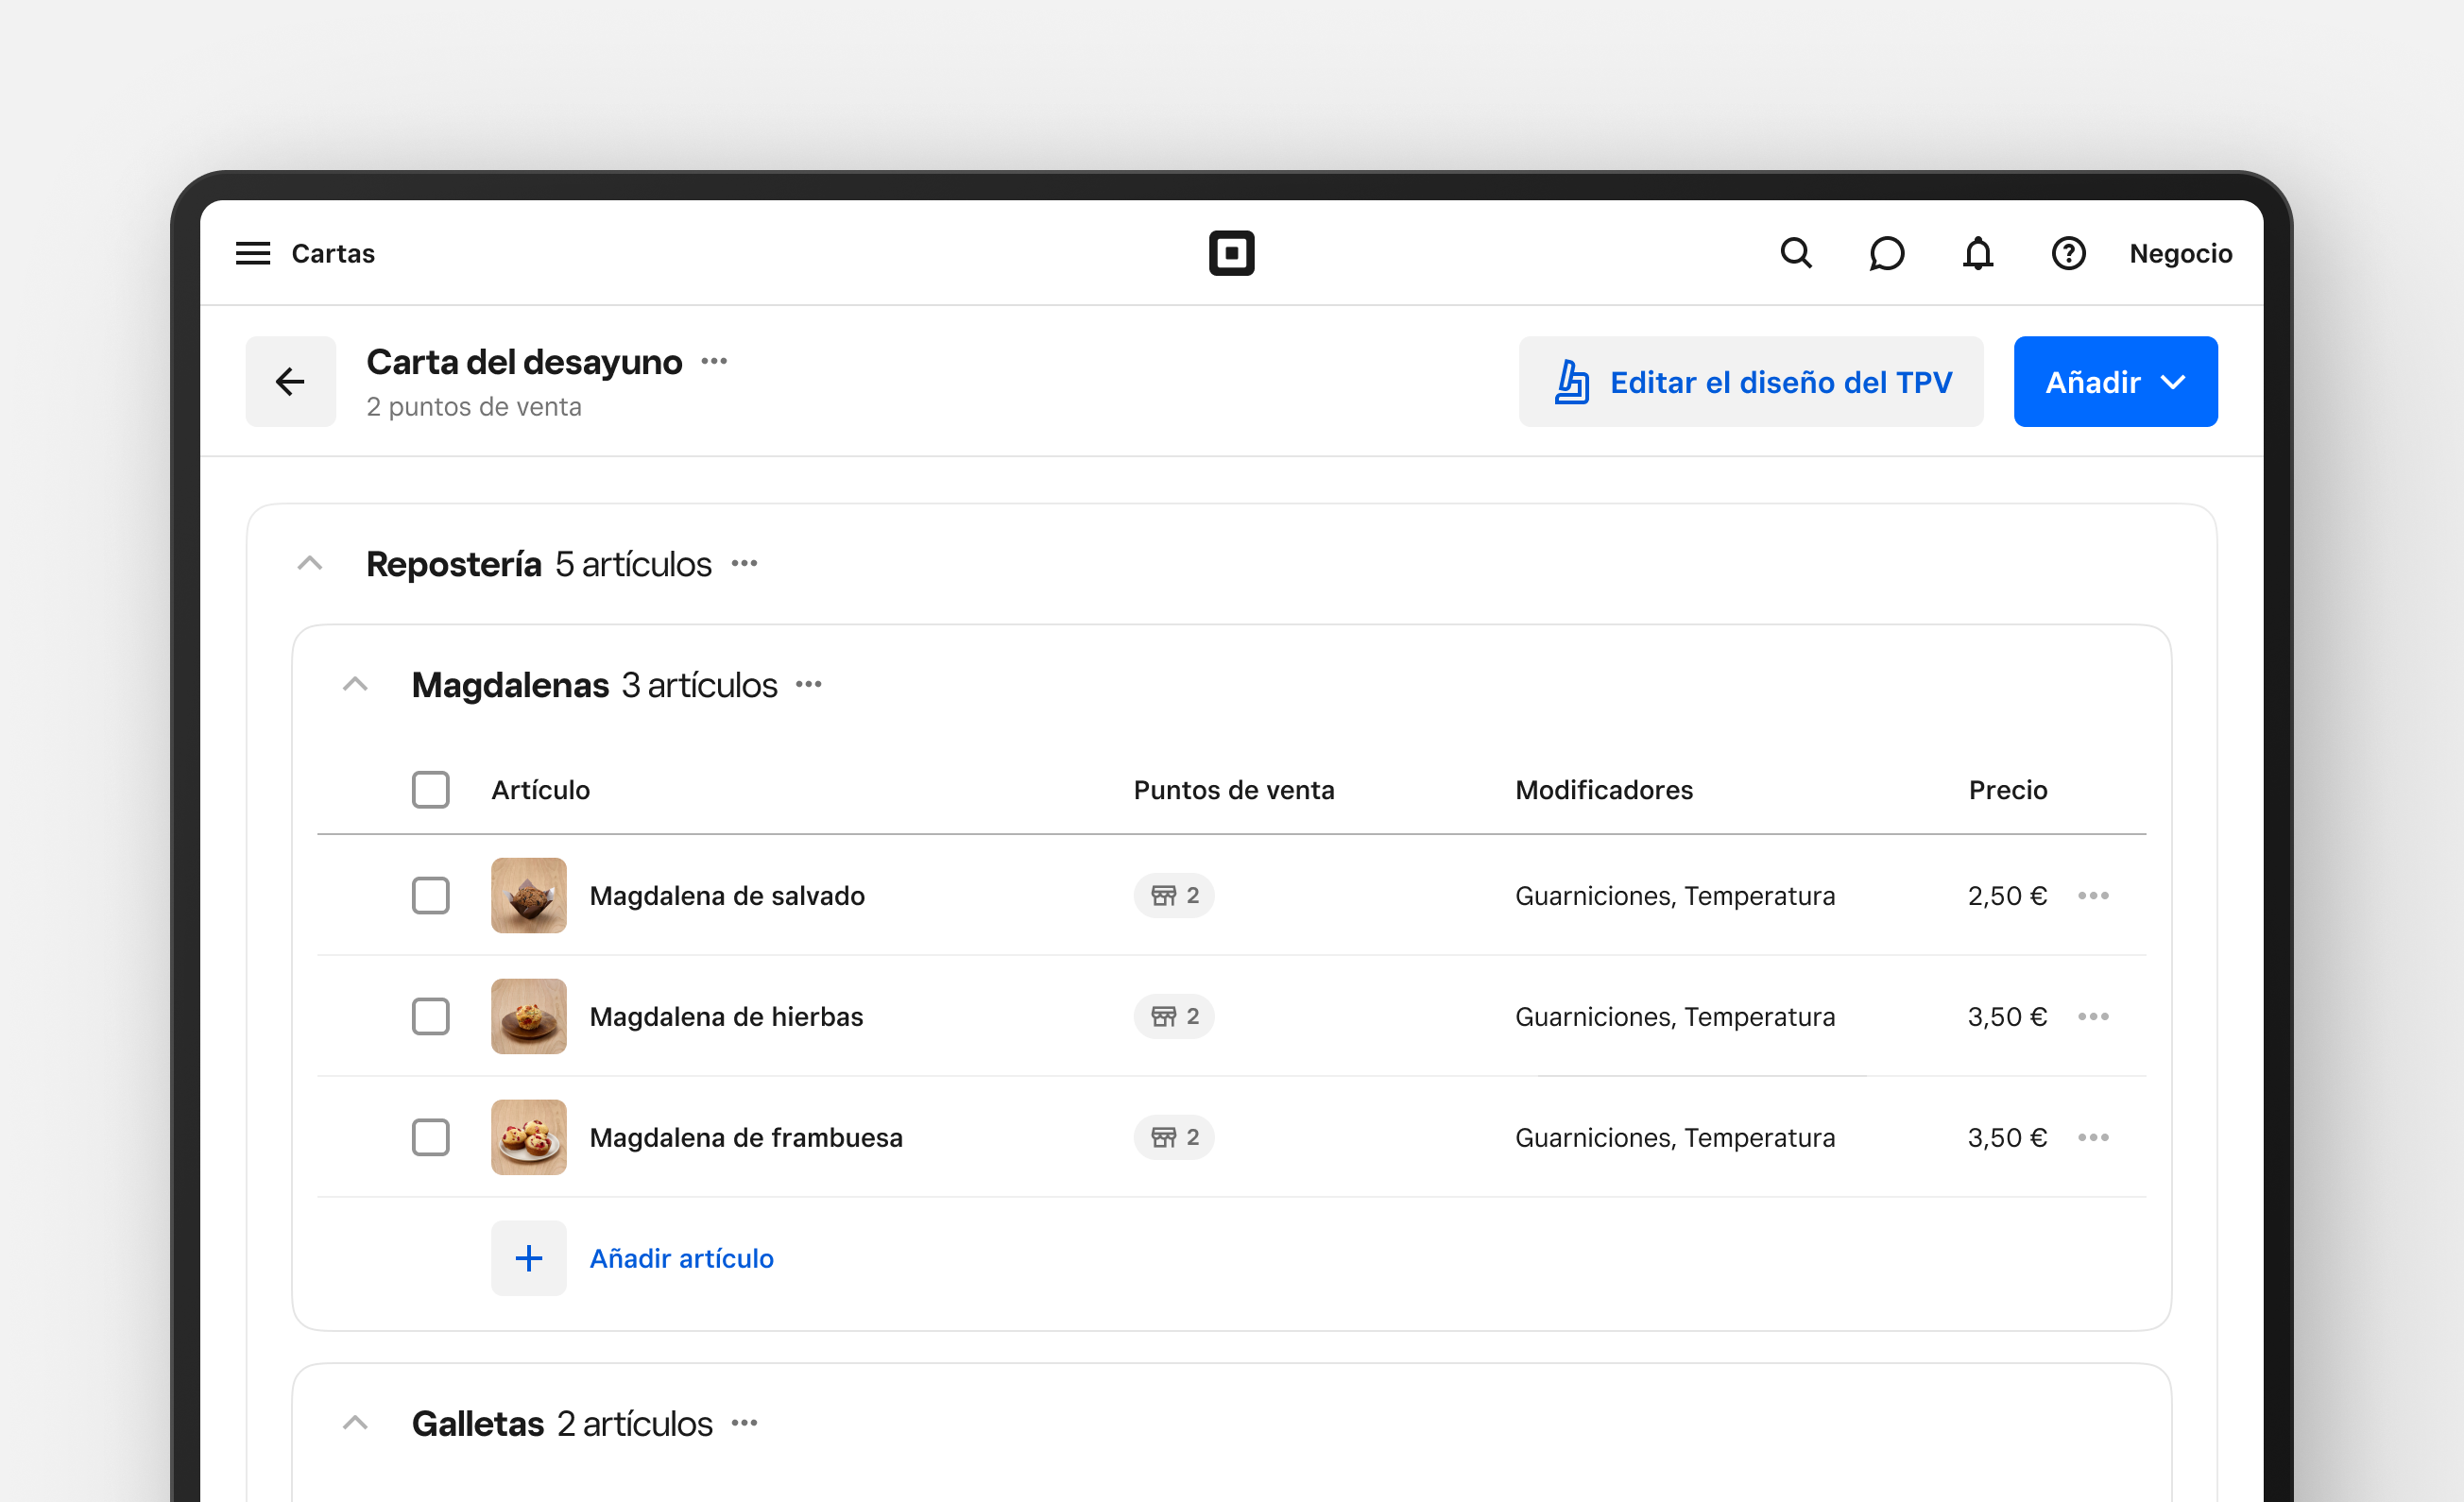The height and width of the screenshot is (1502, 2464).
Task: Click points-of-sale badge for Magdalena de frambuesa
Action: coord(1173,1138)
